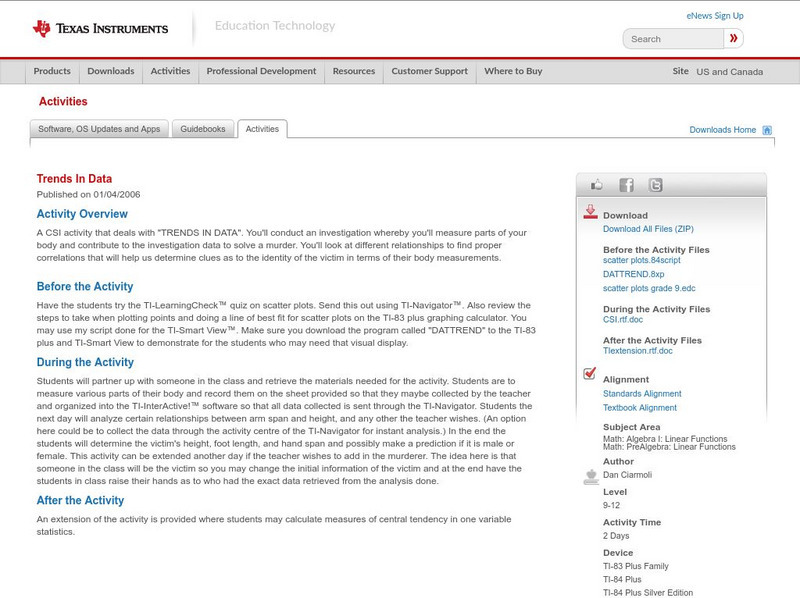Select the Activities tab
Screen dimensions: 800x598
262,129
